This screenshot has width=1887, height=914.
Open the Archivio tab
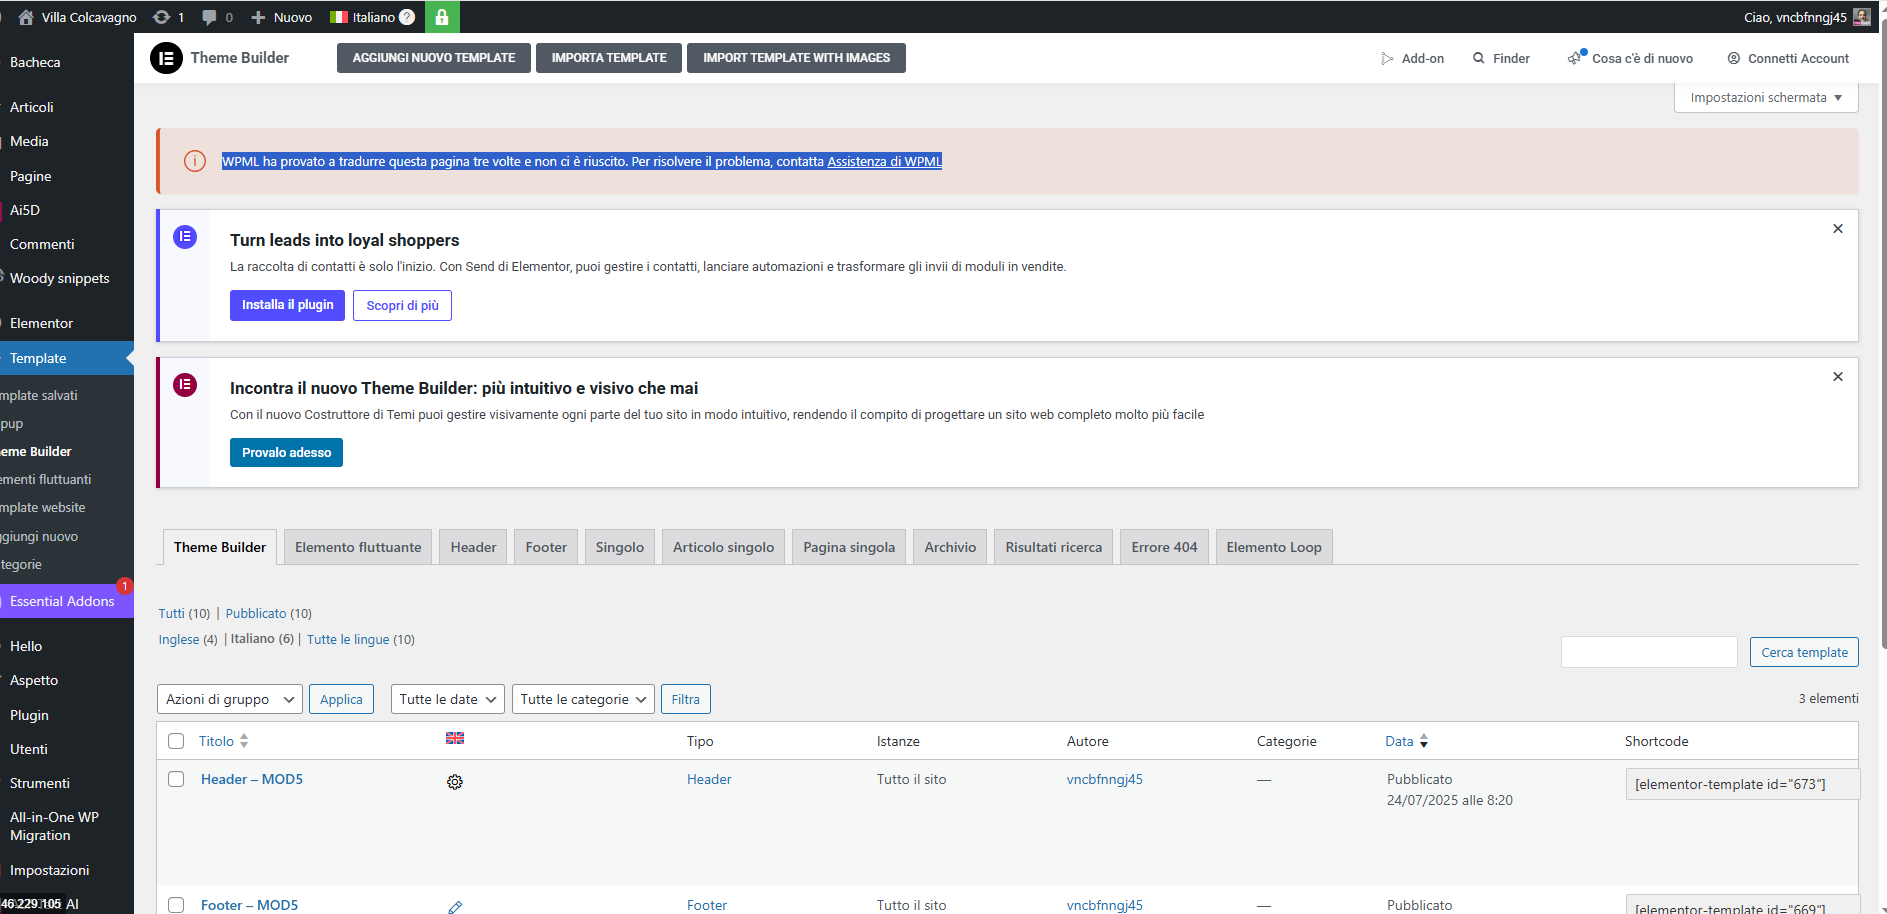950,547
